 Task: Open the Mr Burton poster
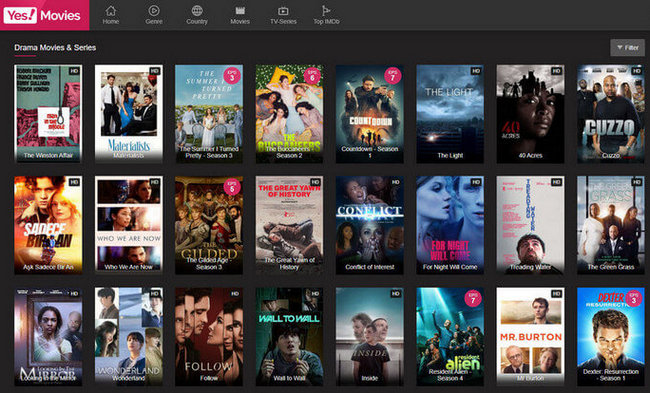coord(531,337)
